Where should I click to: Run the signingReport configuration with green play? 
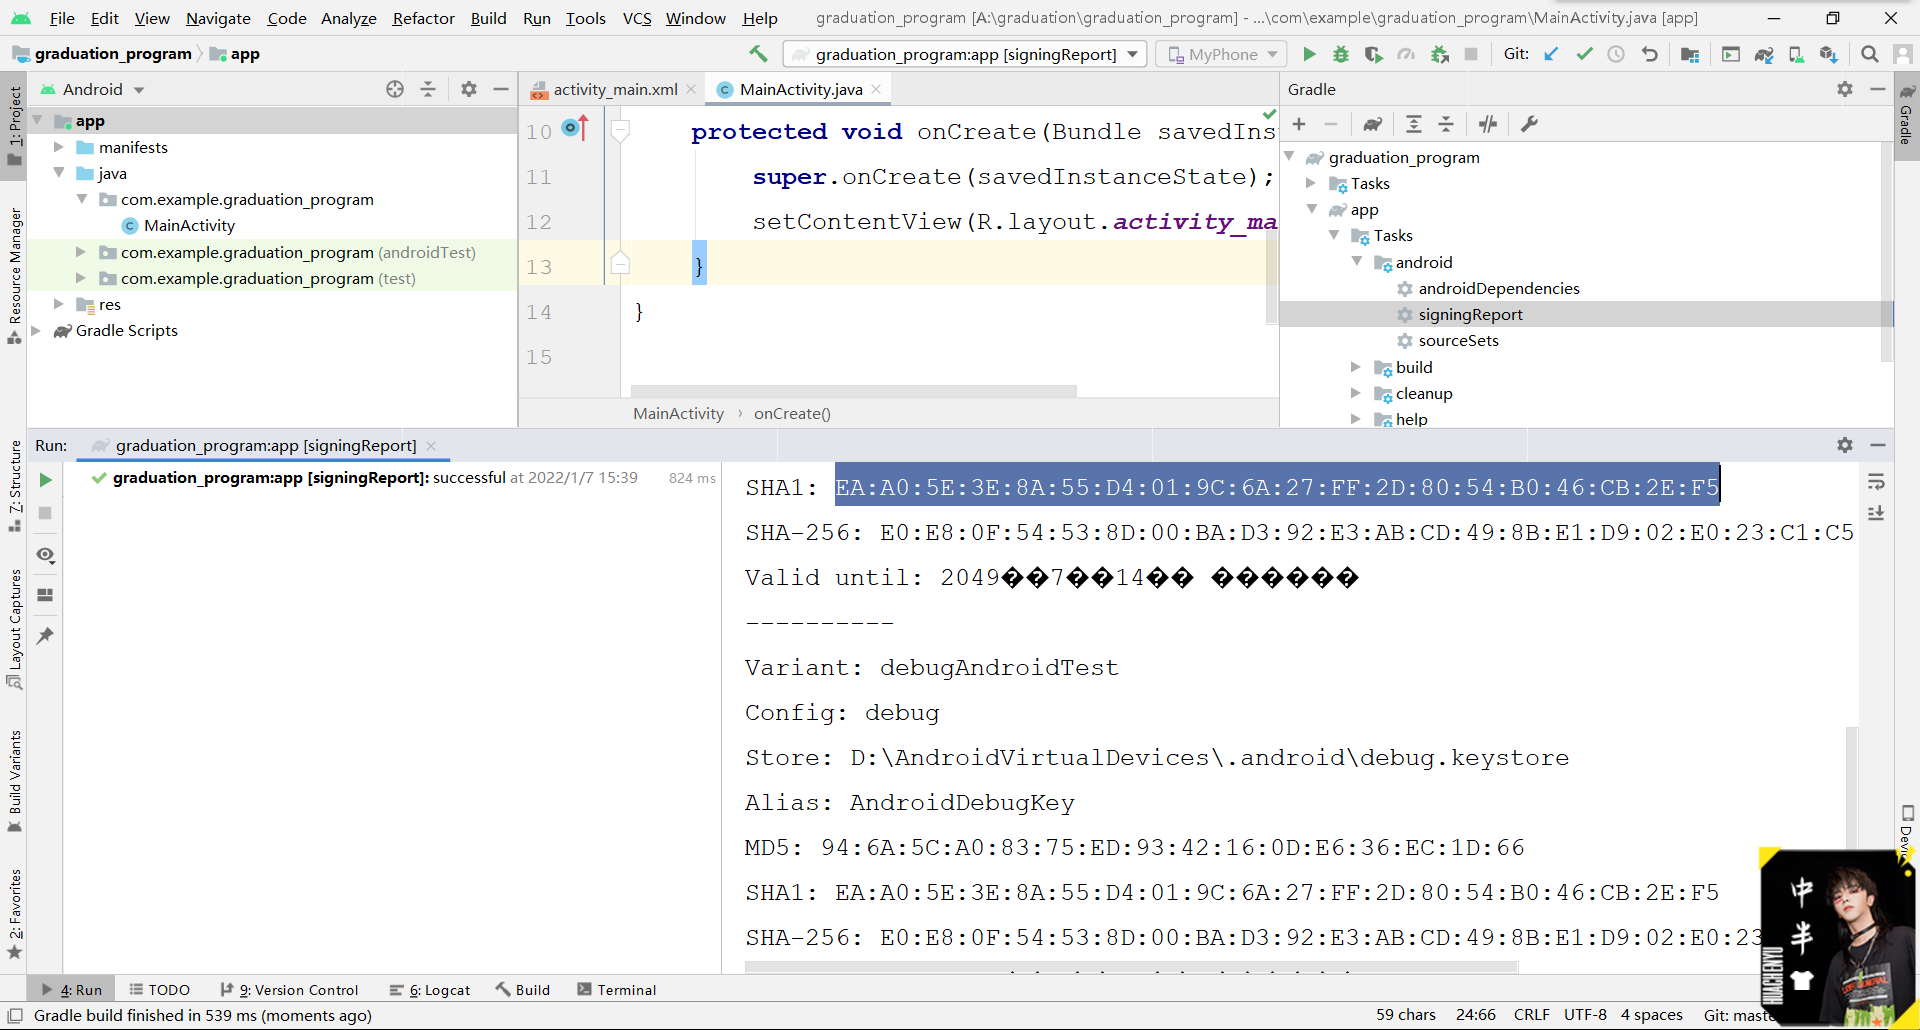(x=1309, y=54)
